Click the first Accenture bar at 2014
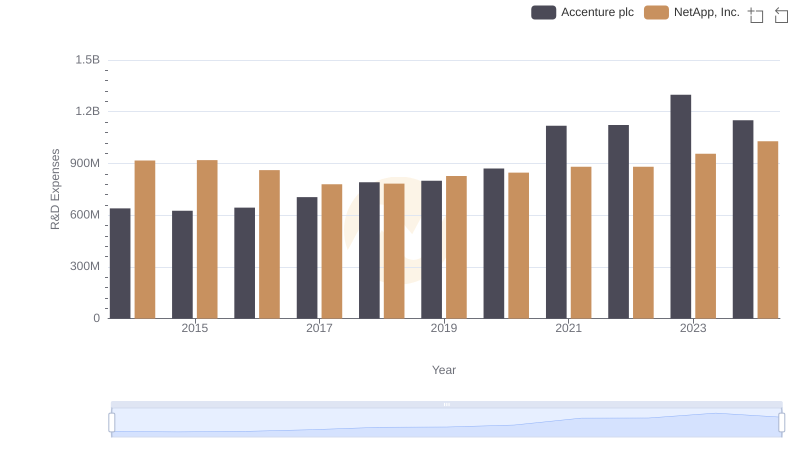This screenshot has width=800, height=461. point(120,263)
